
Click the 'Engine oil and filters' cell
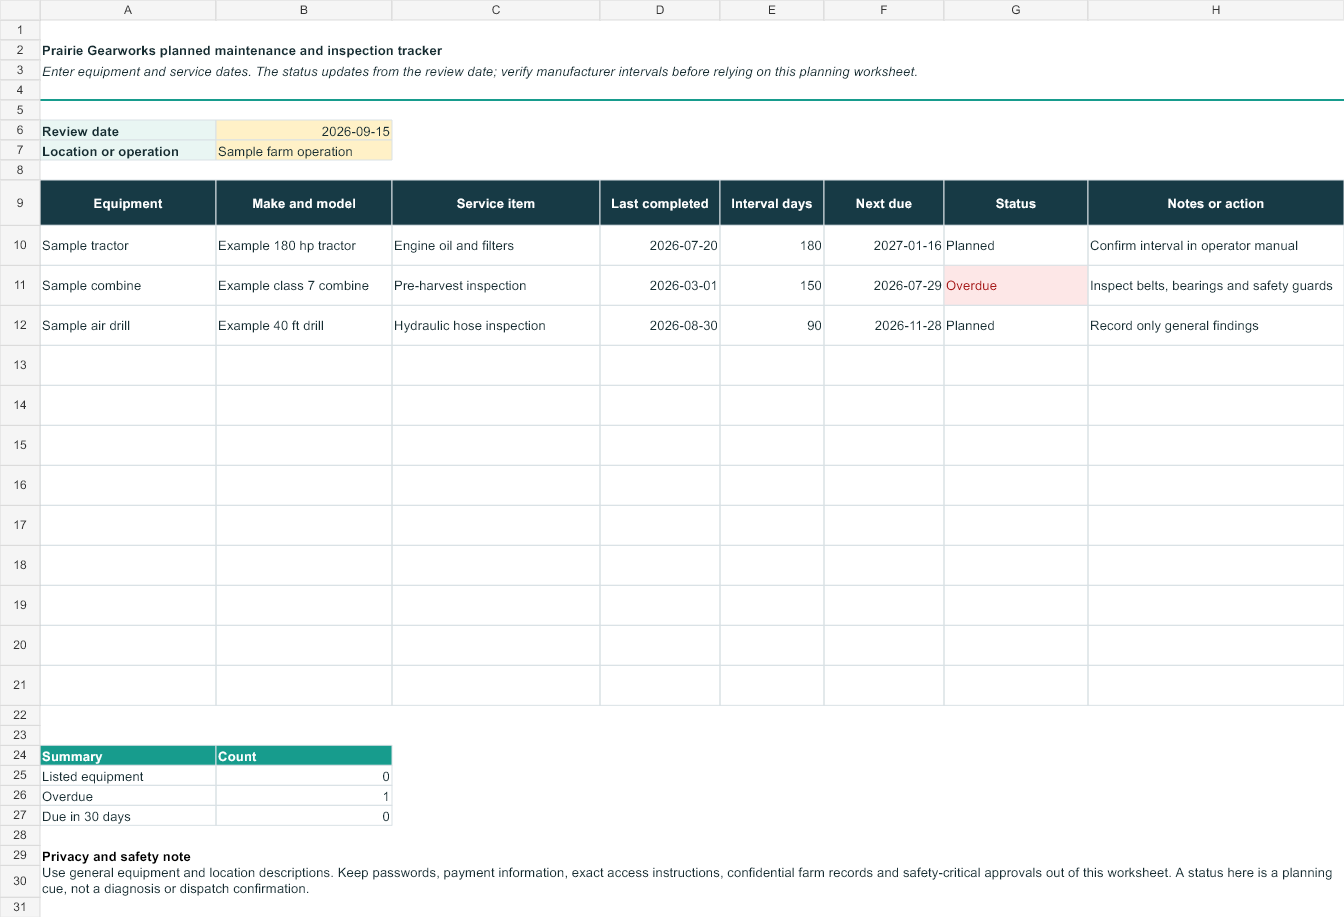[496, 245]
